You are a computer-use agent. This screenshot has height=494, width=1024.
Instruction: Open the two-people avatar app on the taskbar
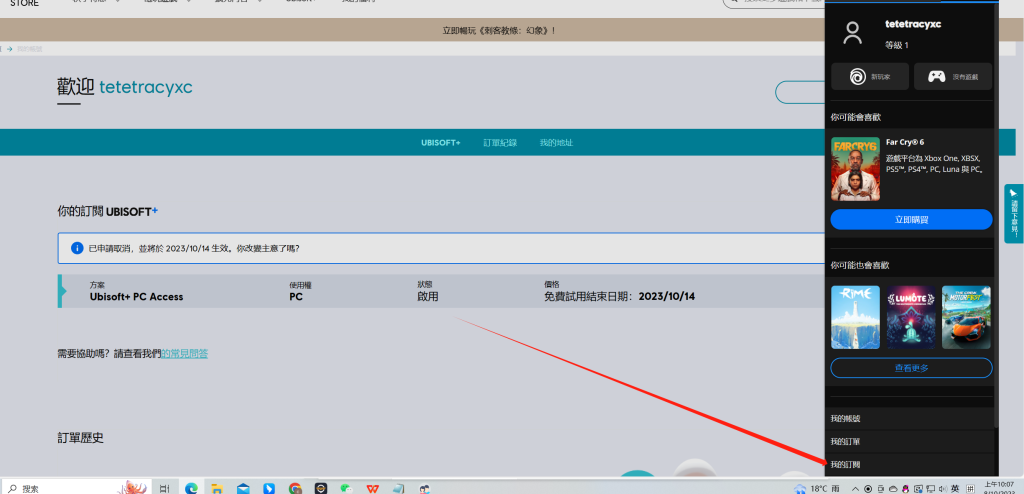[424, 489]
